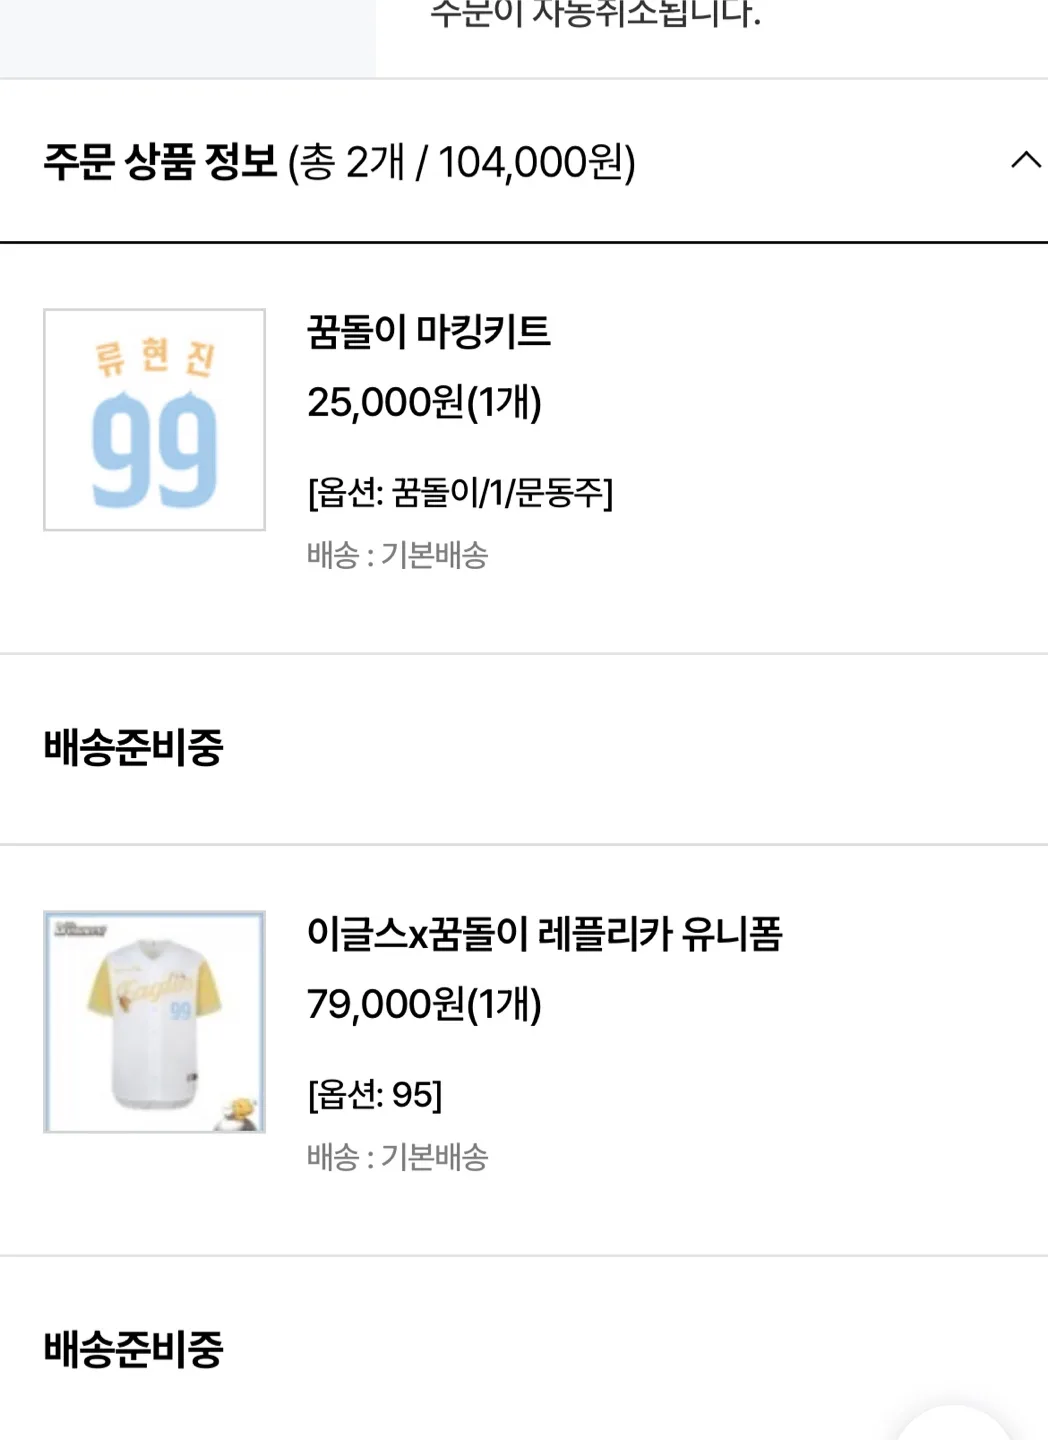This screenshot has height=1440, width=1048.
Task: Tap the 25,000원(1개) price line
Action: (424, 402)
